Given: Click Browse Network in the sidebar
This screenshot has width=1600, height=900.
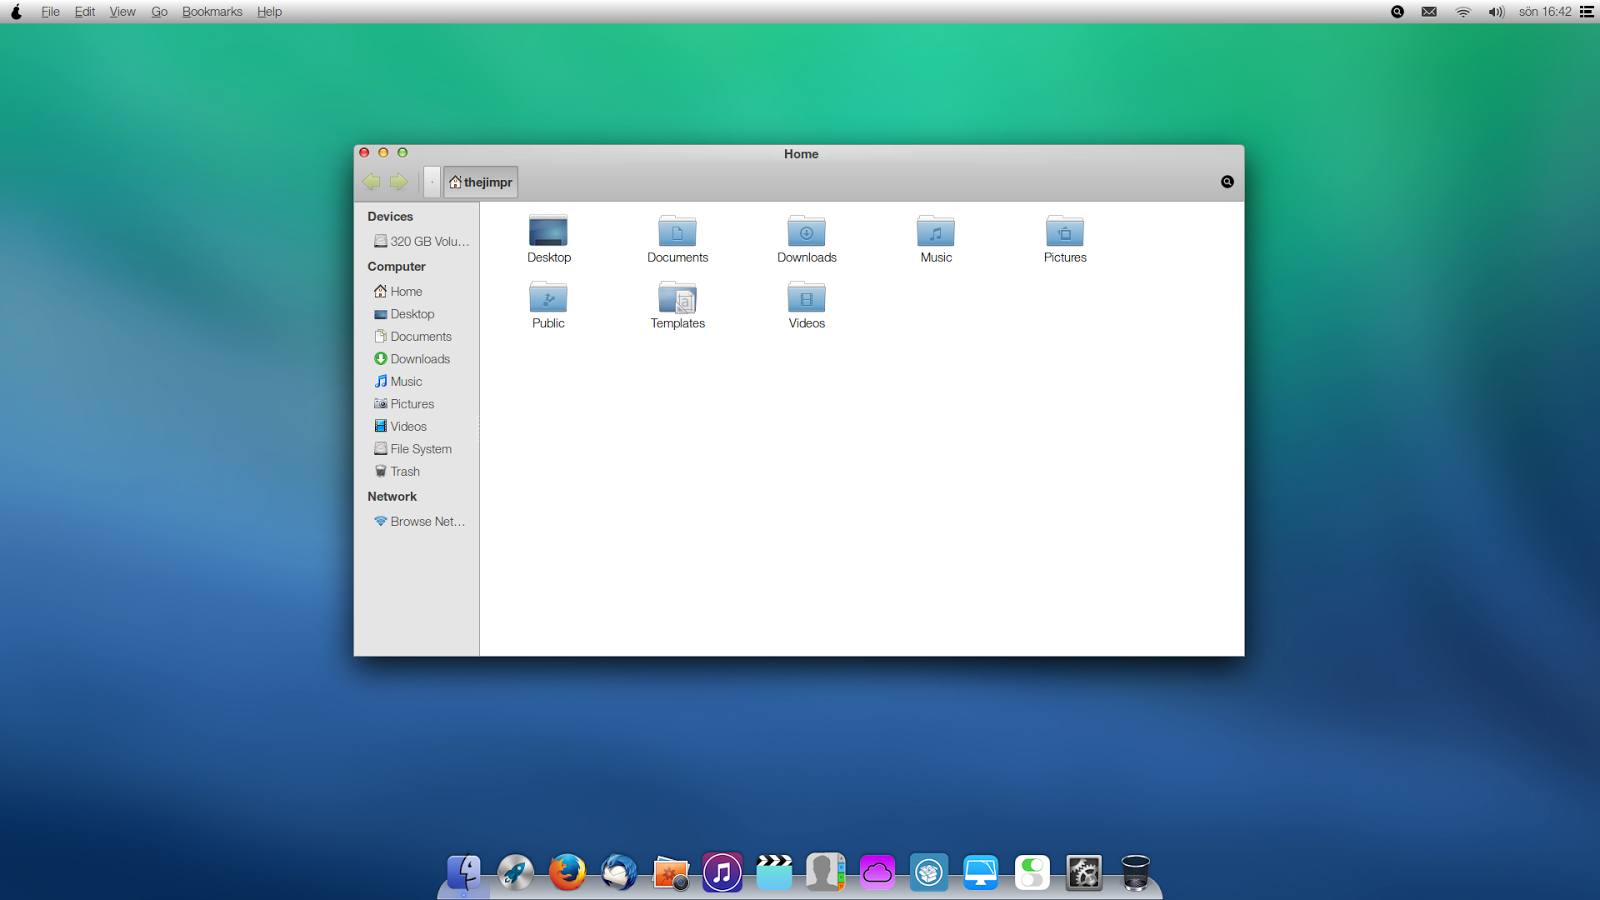Looking at the screenshot, I should coord(419,521).
